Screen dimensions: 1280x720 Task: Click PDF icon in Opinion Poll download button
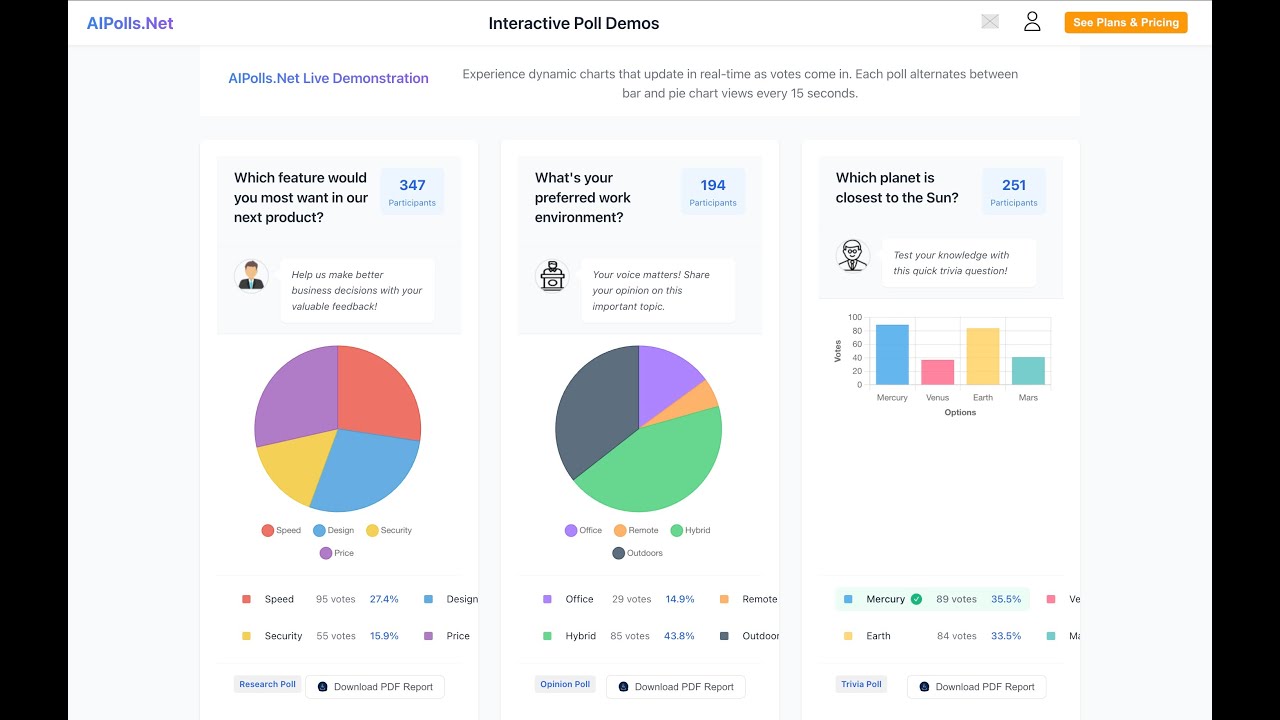(x=623, y=687)
